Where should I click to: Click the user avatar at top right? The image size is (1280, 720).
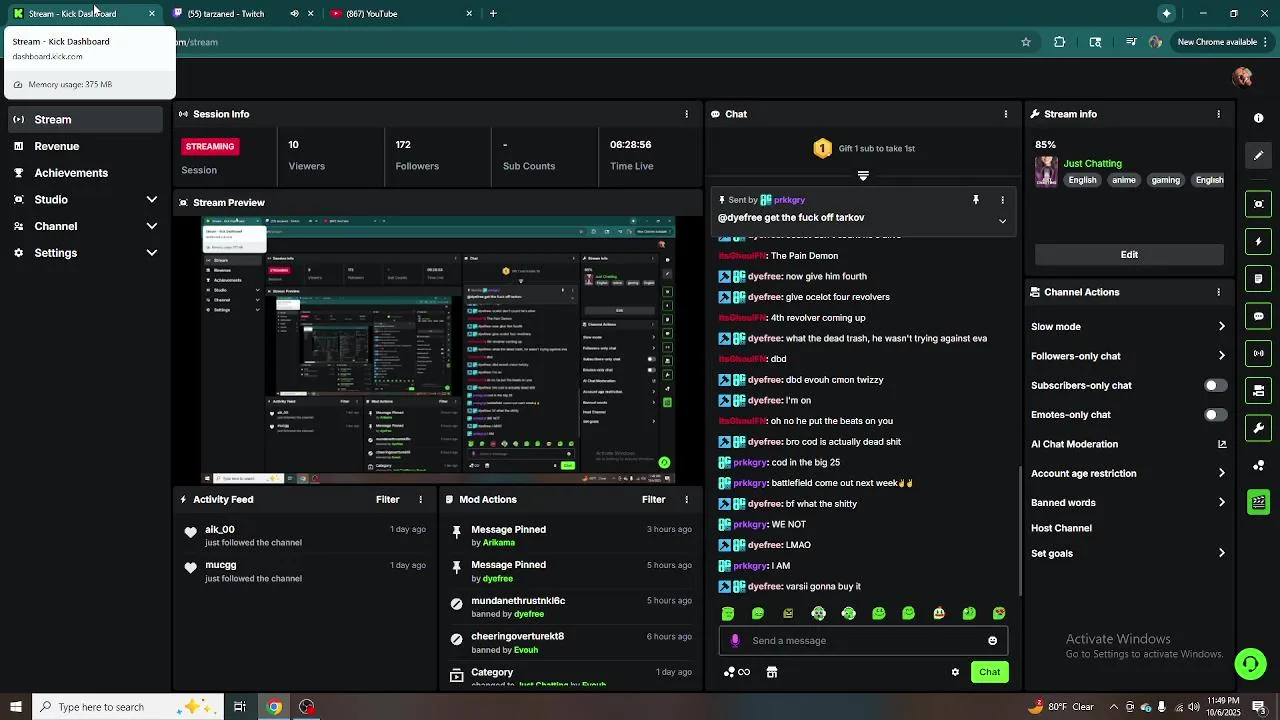click(x=1243, y=78)
